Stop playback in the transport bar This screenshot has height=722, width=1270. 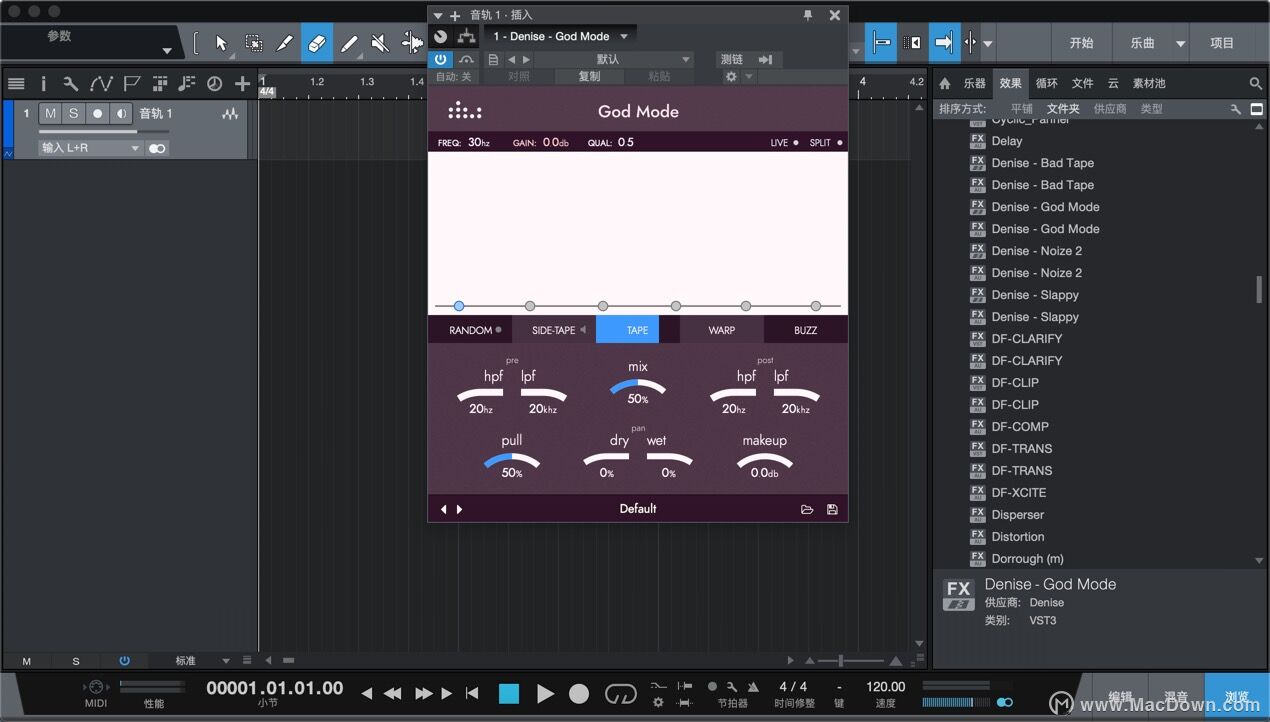point(509,693)
